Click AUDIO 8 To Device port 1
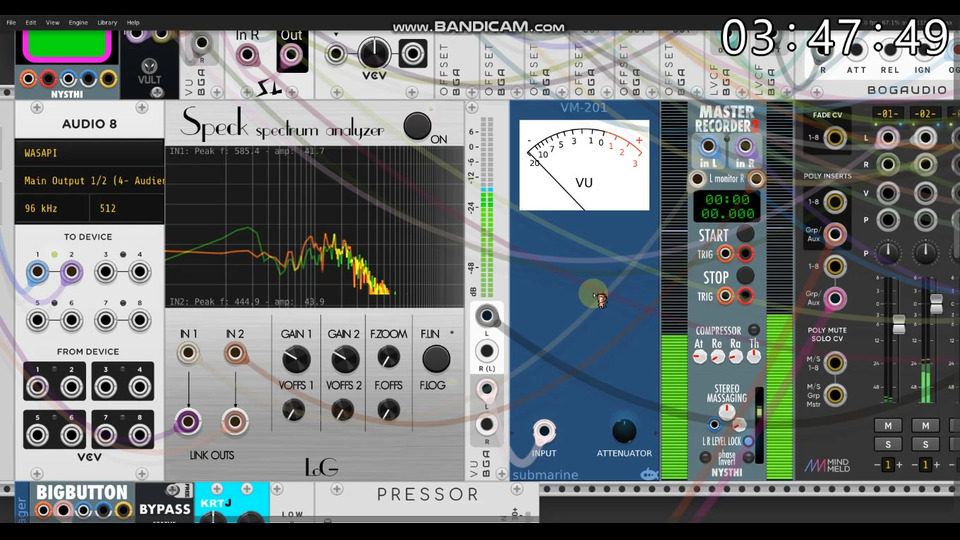Image resolution: width=960 pixels, height=540 pixels. [x=37, y=271]
